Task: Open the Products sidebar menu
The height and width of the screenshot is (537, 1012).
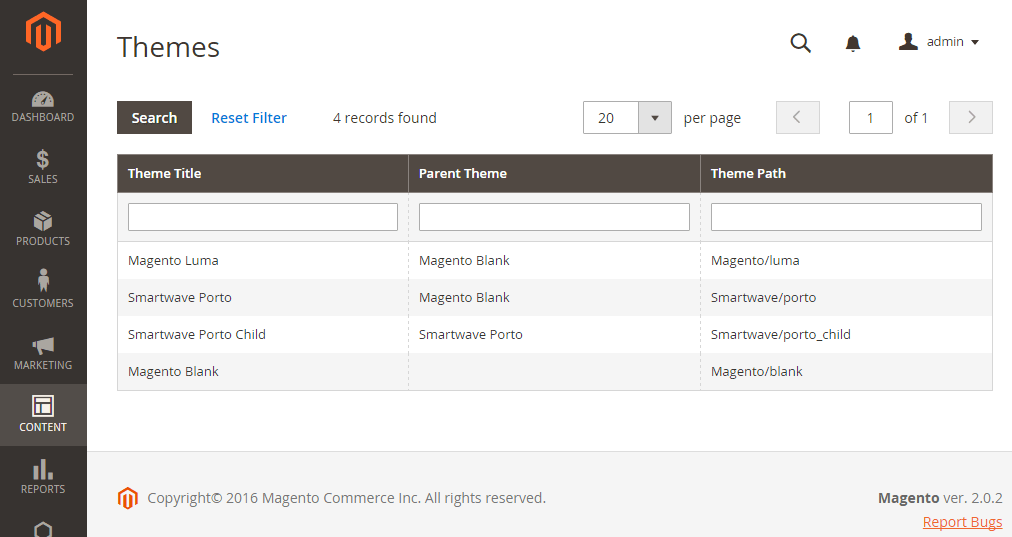Action: click(x=43, y=229)
